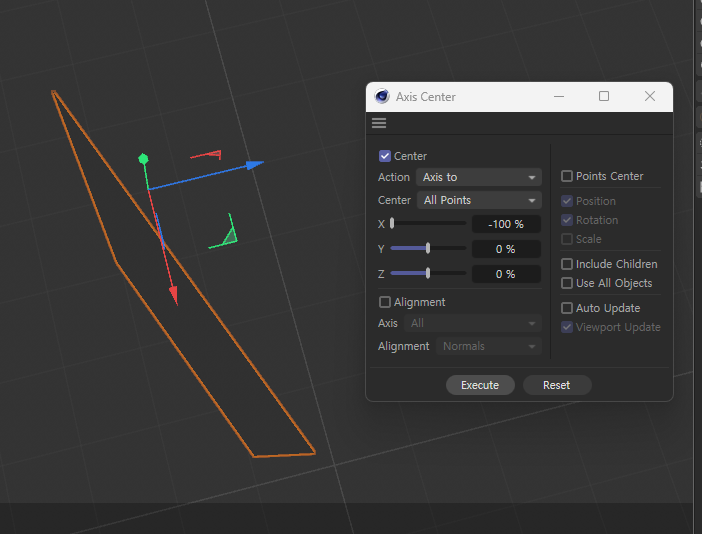Click the blue Z axis arrow handle
The width and height of the screenshot is (702, 534).
pyautogui.click(x=255, y=165)
